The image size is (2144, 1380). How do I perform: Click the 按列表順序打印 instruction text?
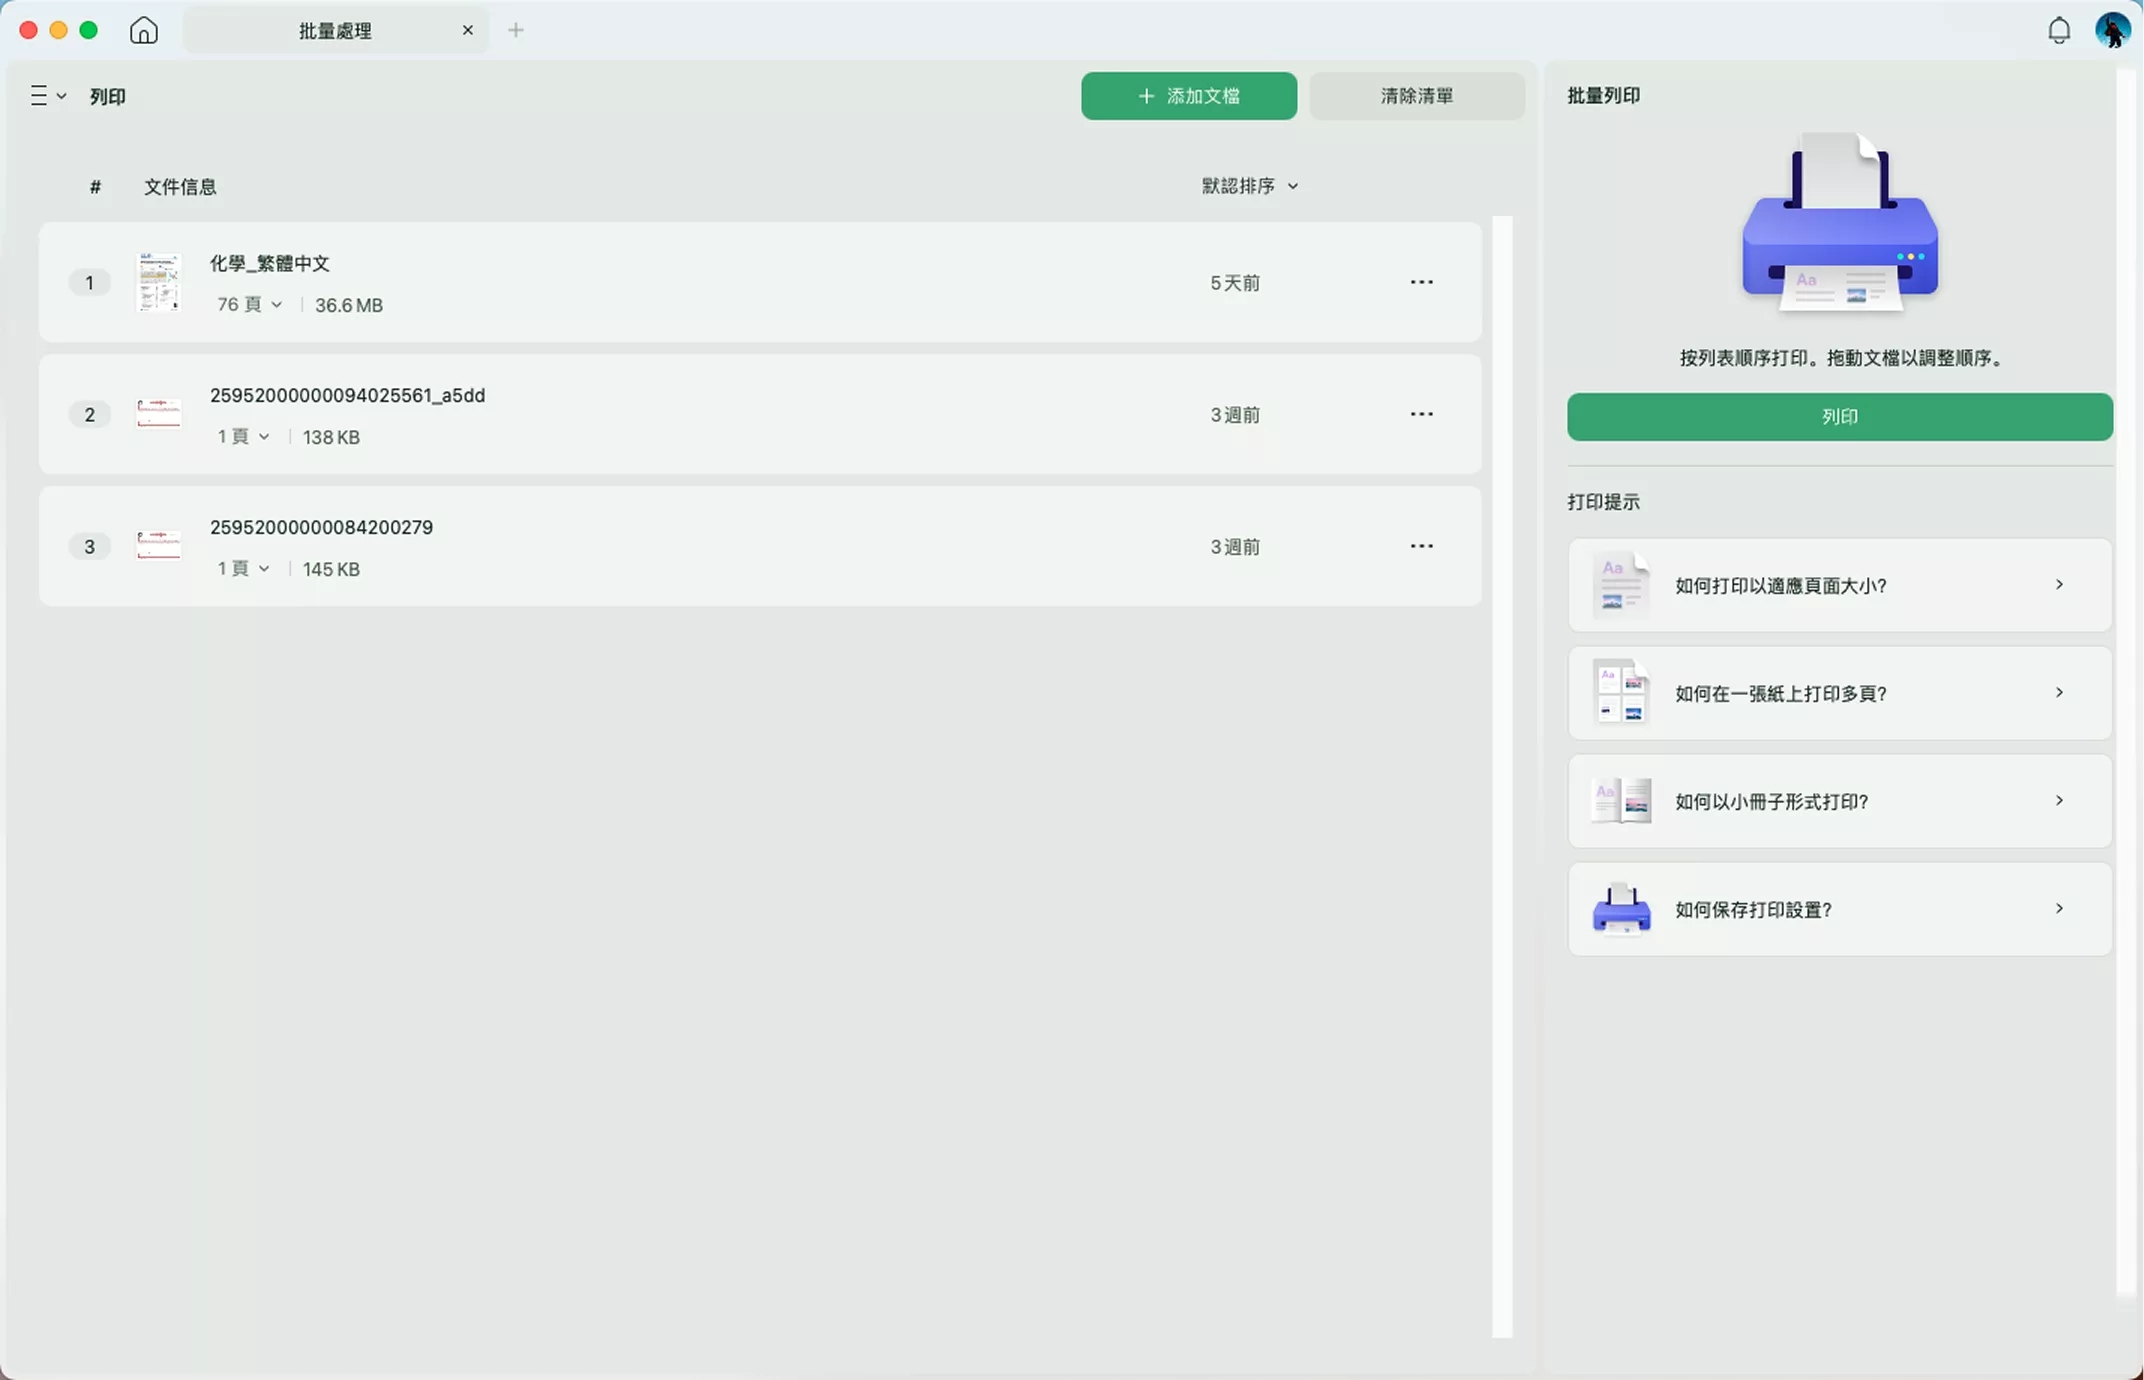(x=1840, y=358)
